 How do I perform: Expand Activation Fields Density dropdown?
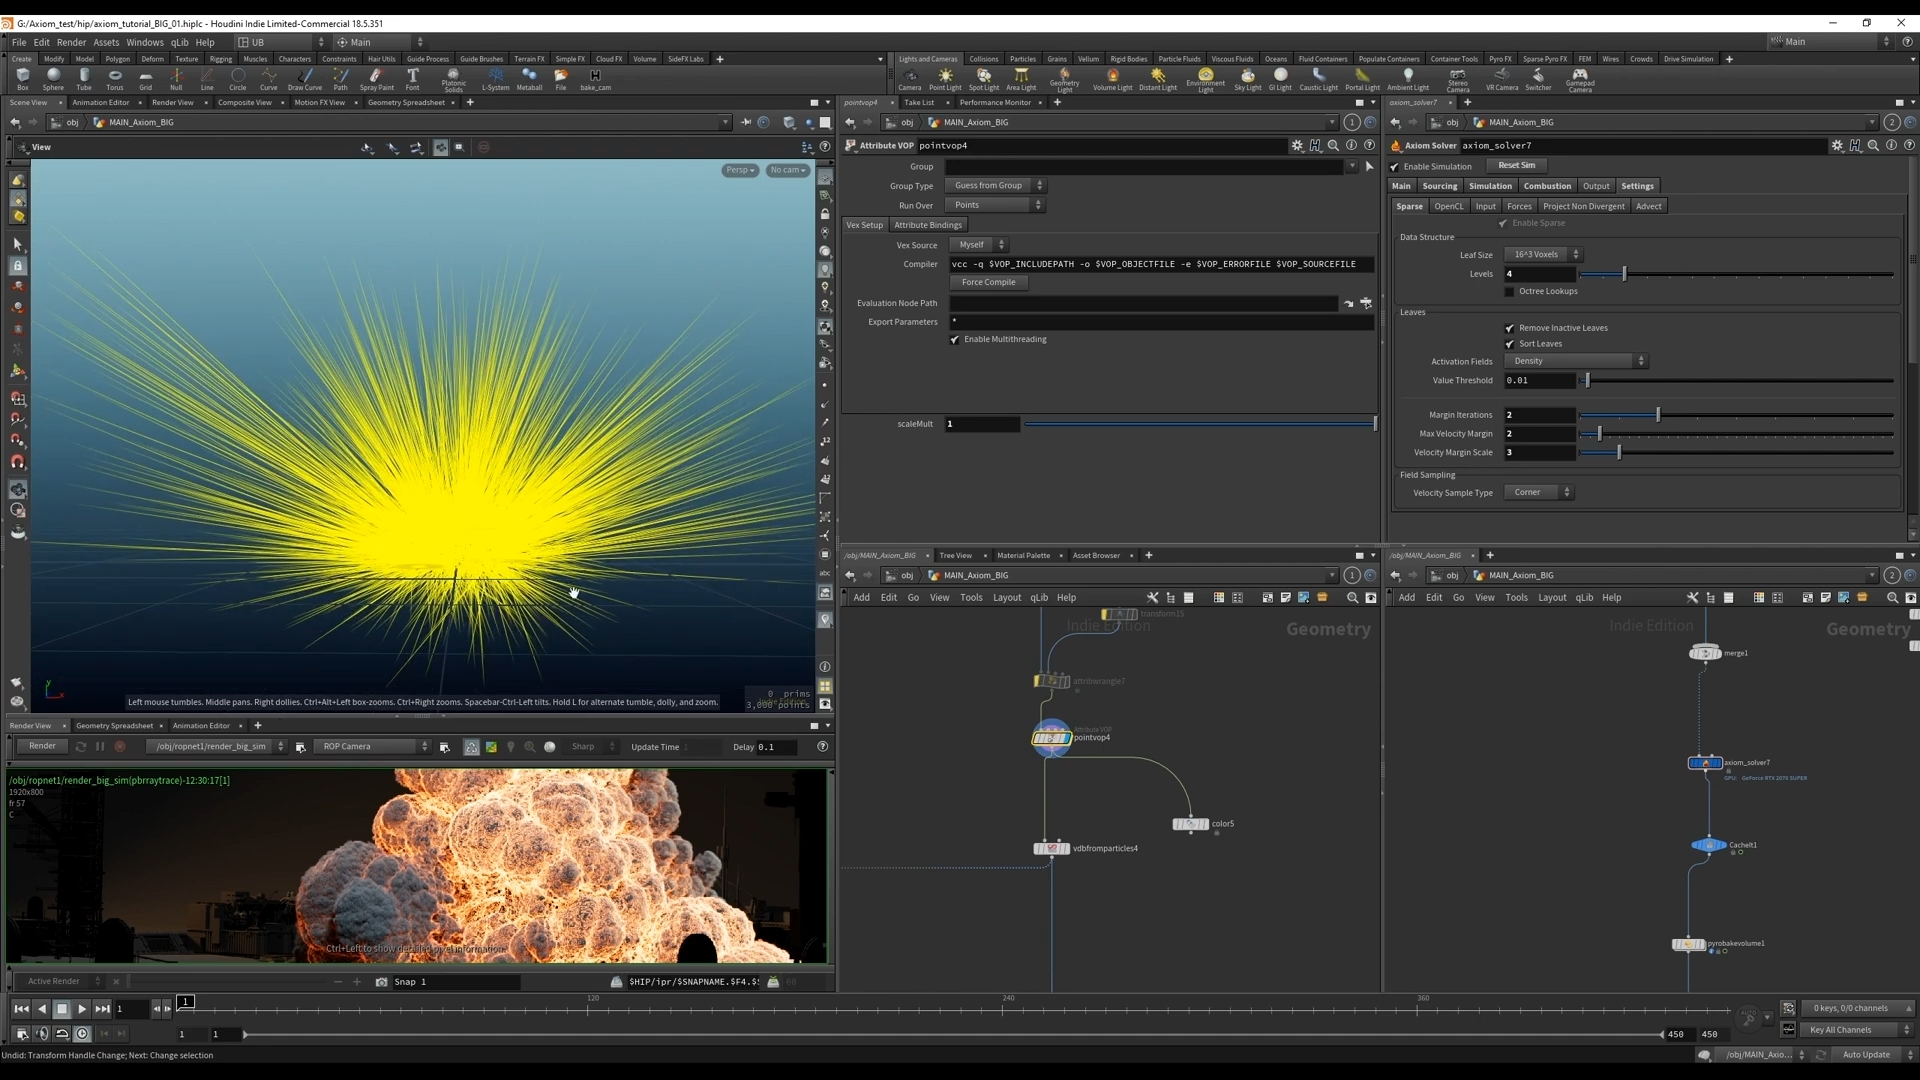point(1575,361)
